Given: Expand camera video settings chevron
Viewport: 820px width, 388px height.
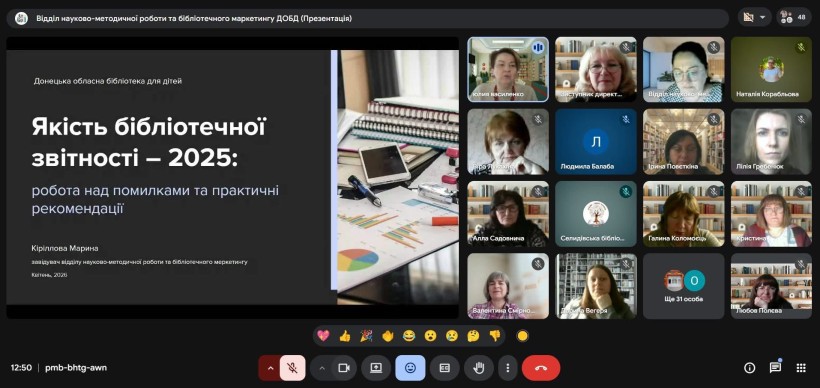Looking at the screenshot, I should [322, 368].
